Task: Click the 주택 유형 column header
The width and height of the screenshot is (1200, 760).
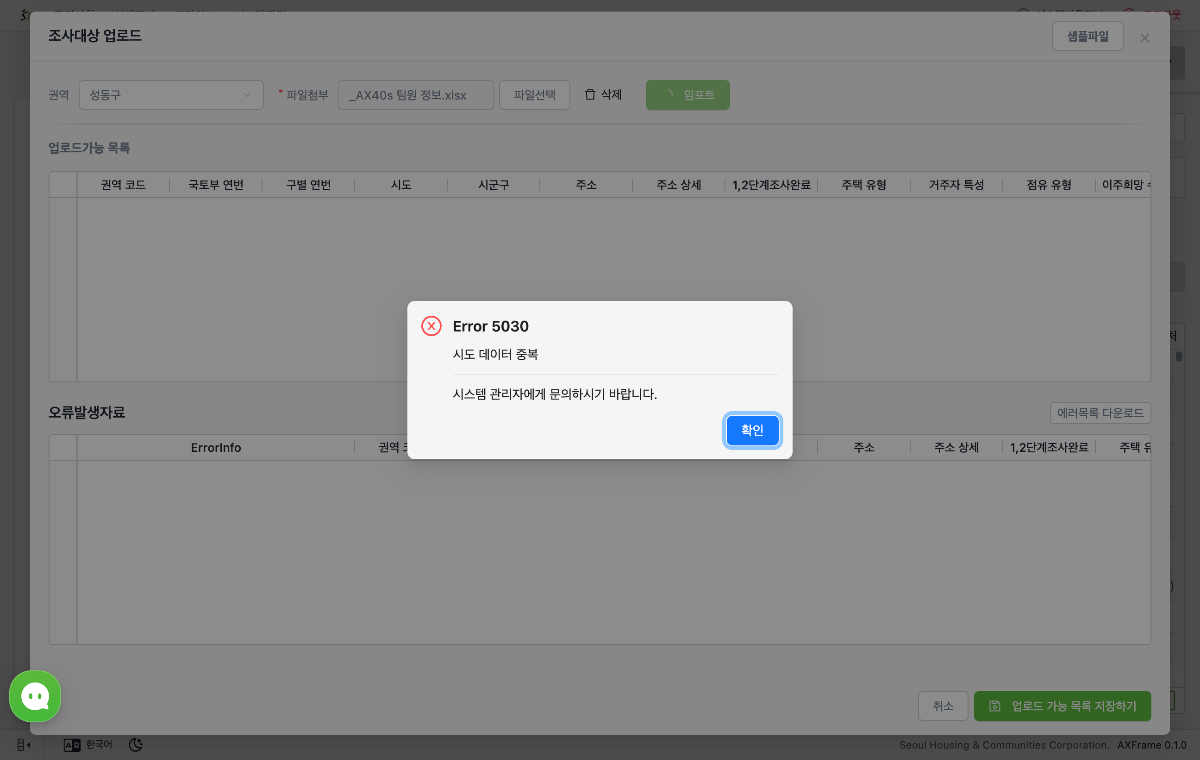Action: [x=864, y=185]
